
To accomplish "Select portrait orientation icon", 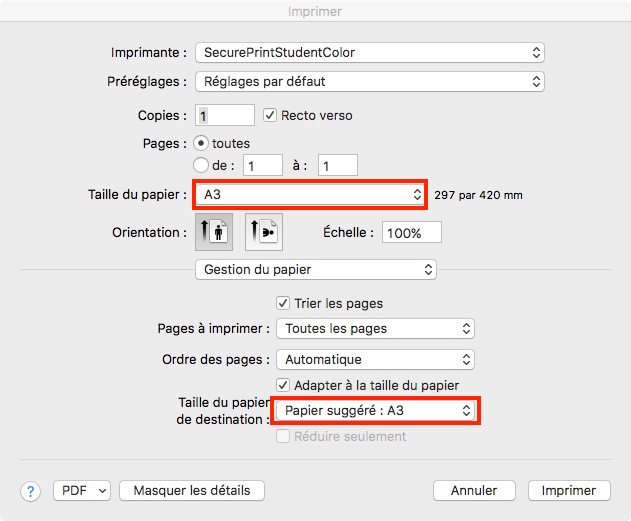I will click(213, 231).
